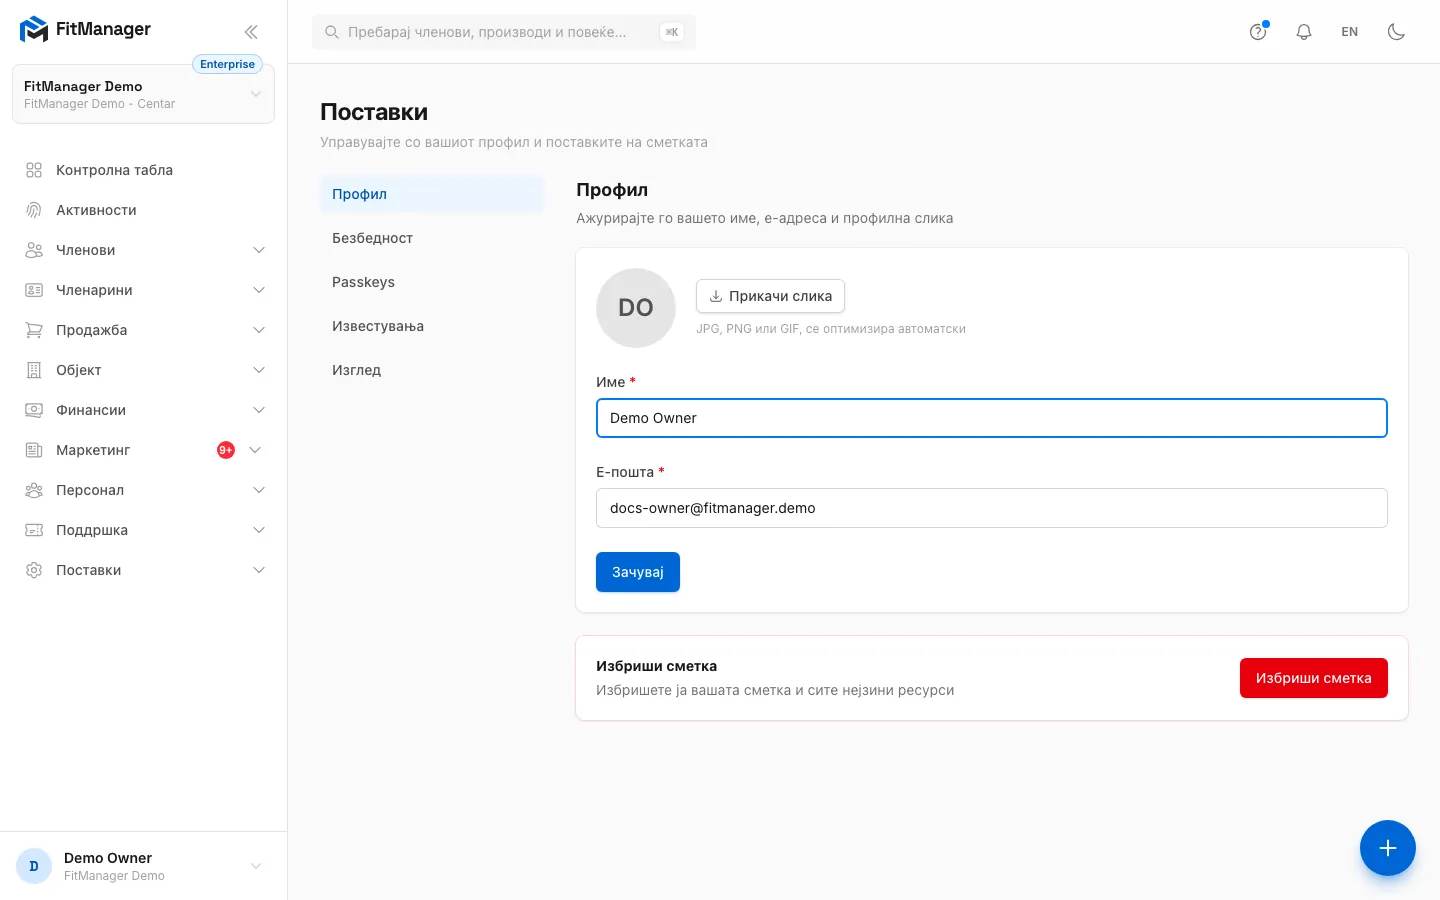Expand the Објект submenu chevron
Viewport: 1440px width, 900px height.
click(259, 370)
